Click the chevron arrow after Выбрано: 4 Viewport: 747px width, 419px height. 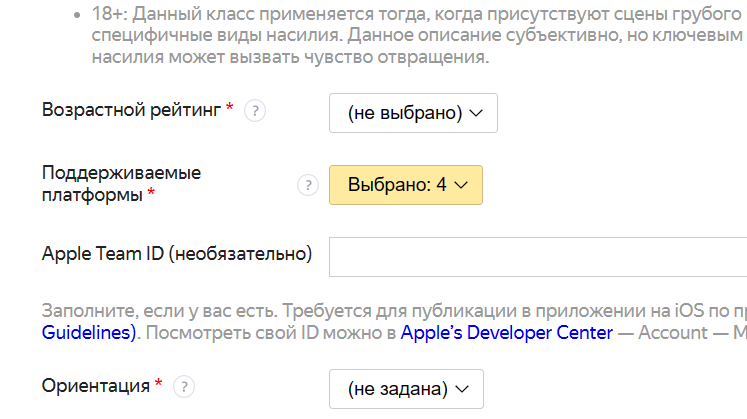461,185
